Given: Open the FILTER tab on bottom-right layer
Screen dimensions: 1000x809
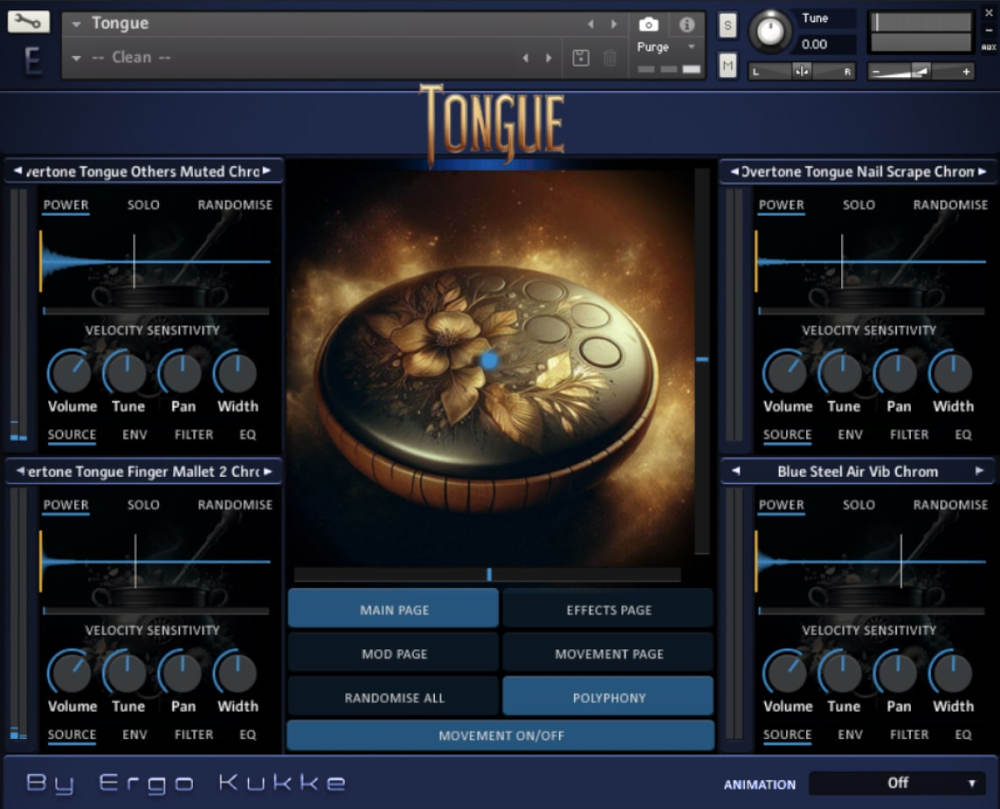Looking at the screenshot, I should tap(909, 734).
